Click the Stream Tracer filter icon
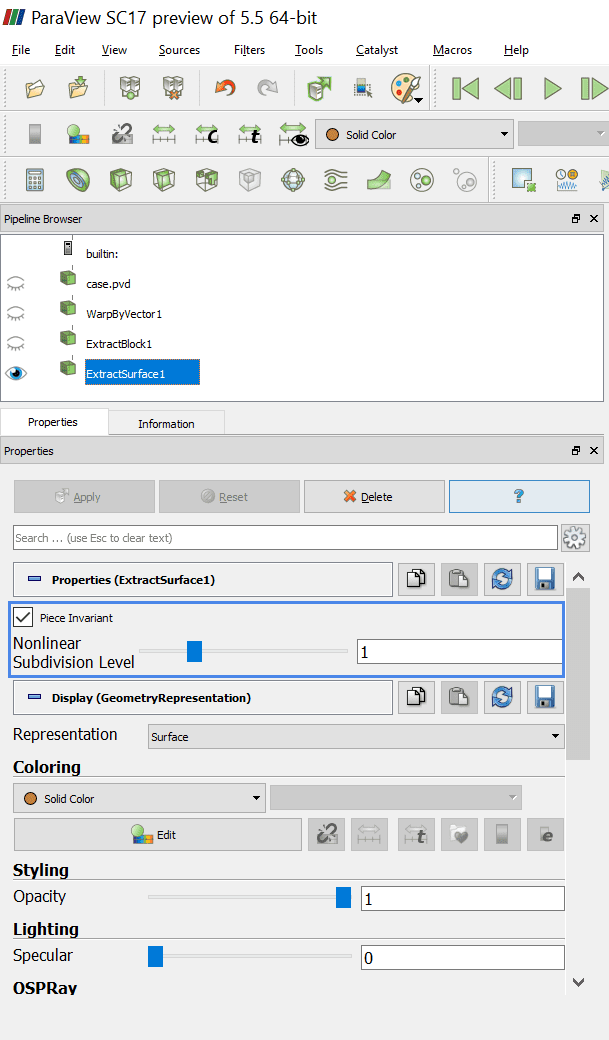609x1040 pixels. [336, 180]
